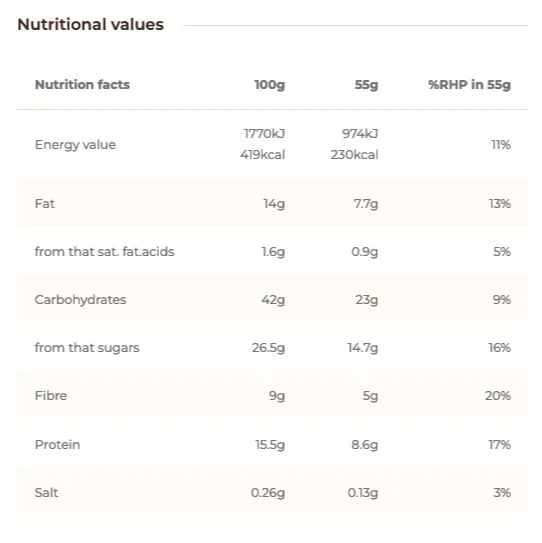Viewport: 542px width, 543px height.
Task: Select the 16% sugars percentage
Action: click(x=499, y=348)
